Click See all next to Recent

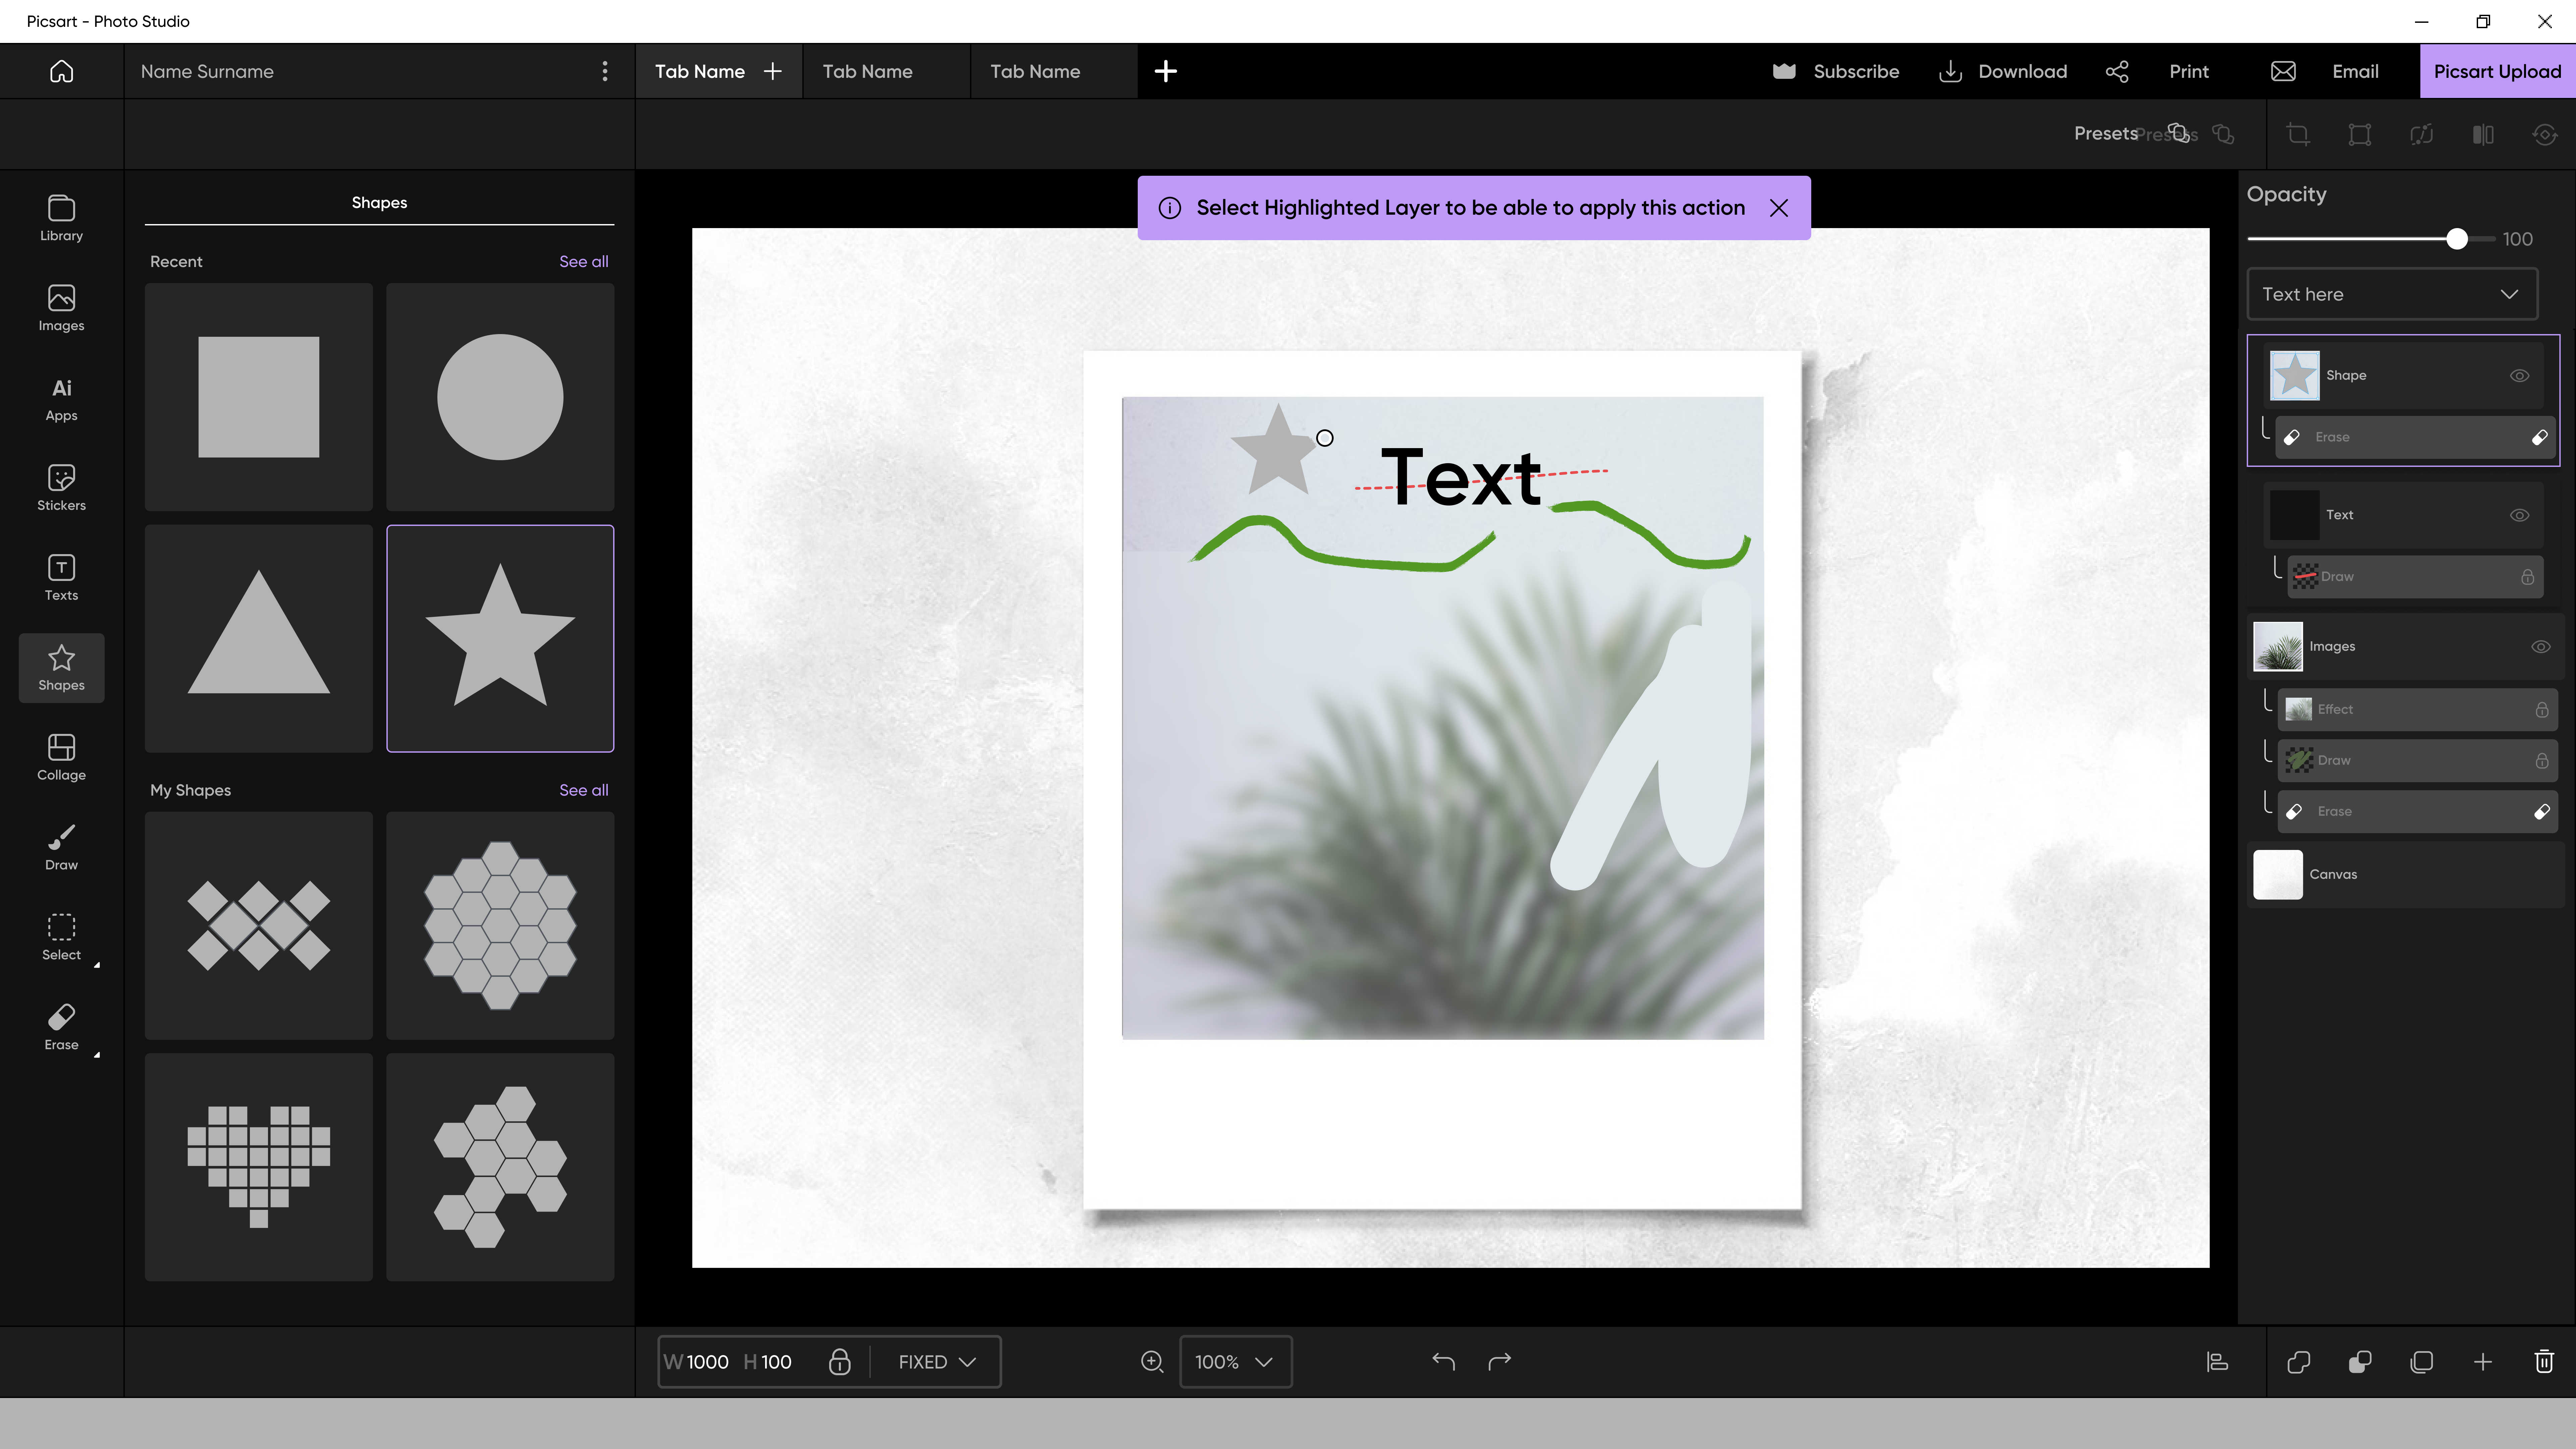point(583,261)
